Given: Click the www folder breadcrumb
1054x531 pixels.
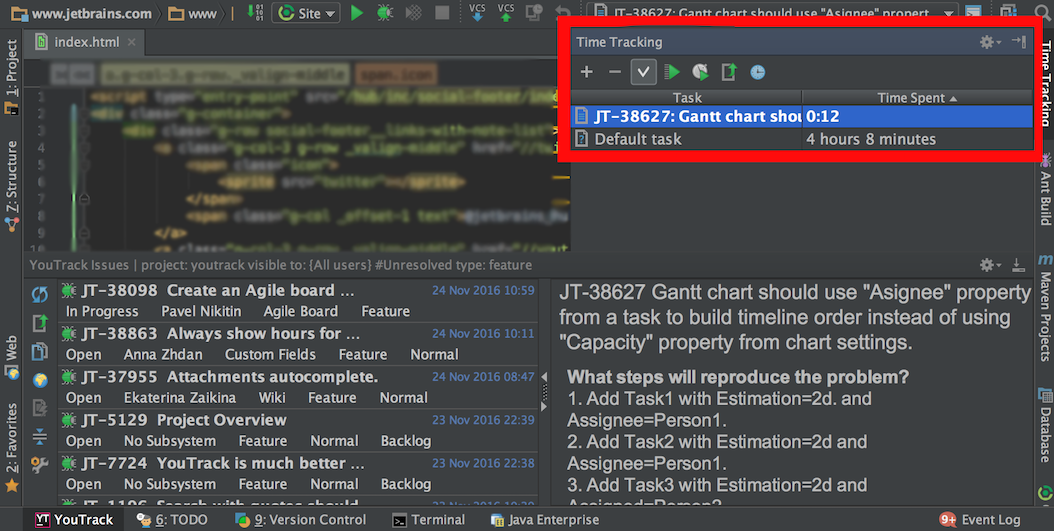Looking at the screenshot, I should [193, 13].
